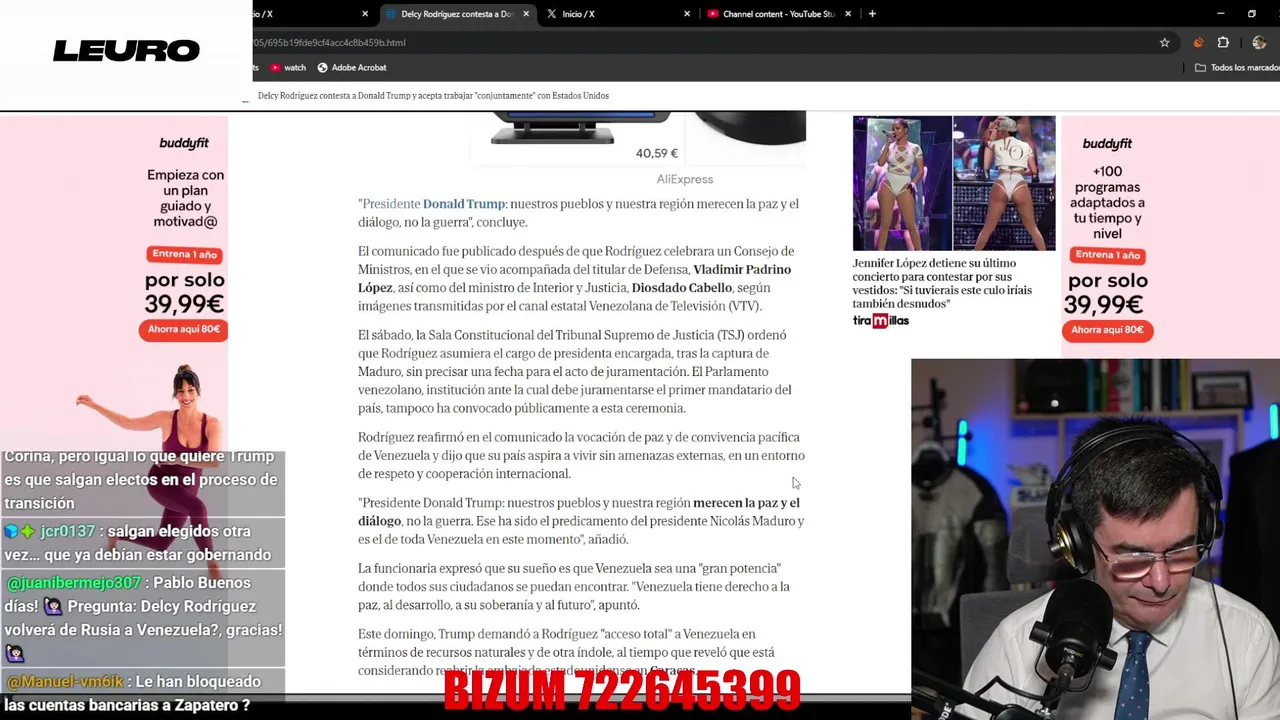Click the name Vladimir Padrino López
The height and width of the screenshot is (720, 1280).
[574, 279]
